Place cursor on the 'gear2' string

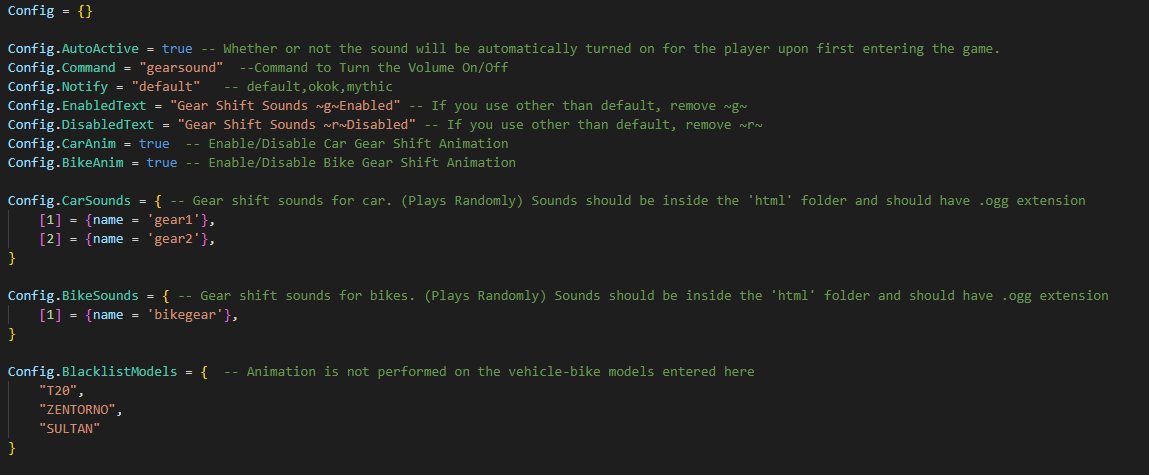click(181, 238)
